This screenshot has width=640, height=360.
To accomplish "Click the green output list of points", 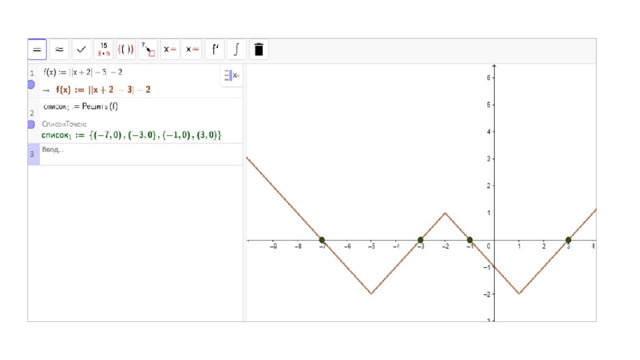I will (131, 135).
